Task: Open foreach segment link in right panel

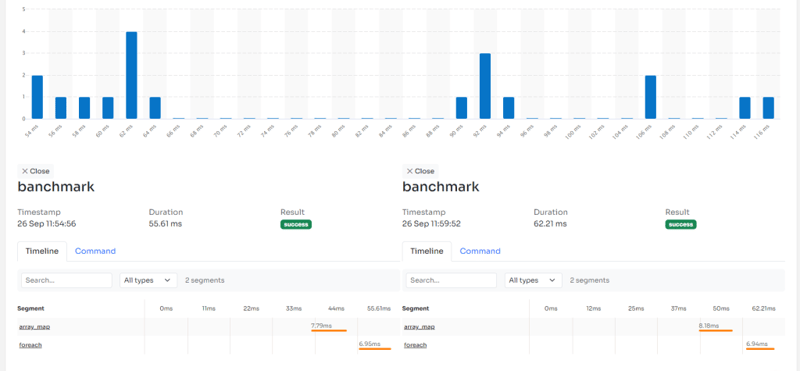Action: pyautogui.click(x=415, y=345)
